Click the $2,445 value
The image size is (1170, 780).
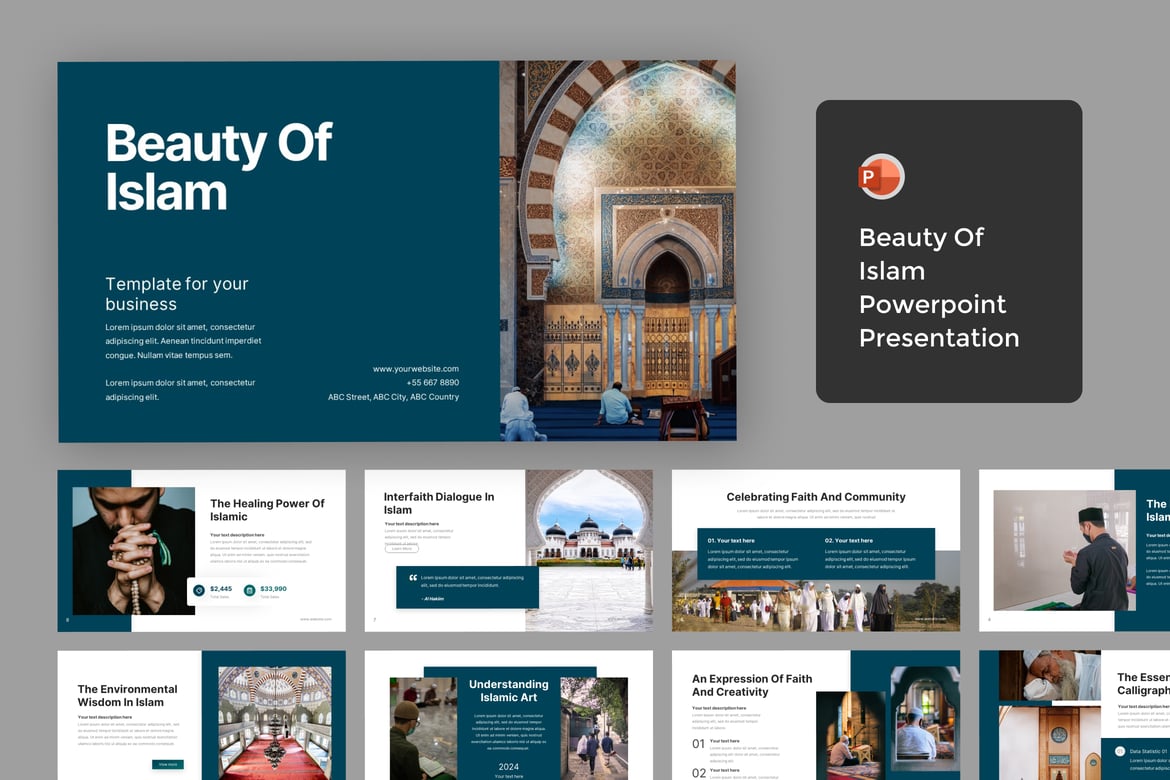tap(221, 589)
